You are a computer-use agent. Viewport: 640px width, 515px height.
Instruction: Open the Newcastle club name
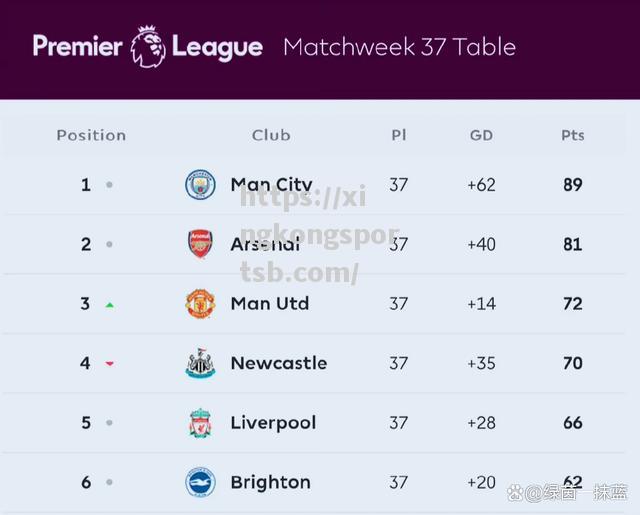pyautogui.click(x=279, y=363)
